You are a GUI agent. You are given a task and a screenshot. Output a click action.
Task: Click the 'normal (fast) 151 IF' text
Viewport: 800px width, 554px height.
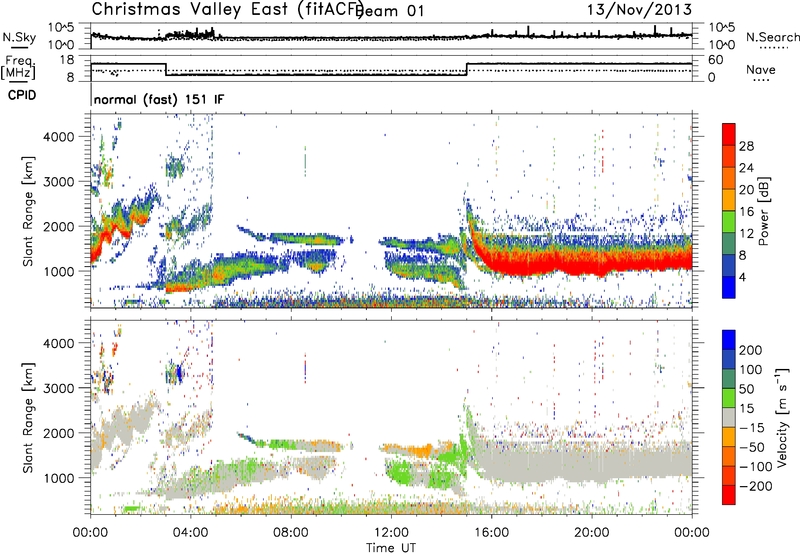(159, 99)
